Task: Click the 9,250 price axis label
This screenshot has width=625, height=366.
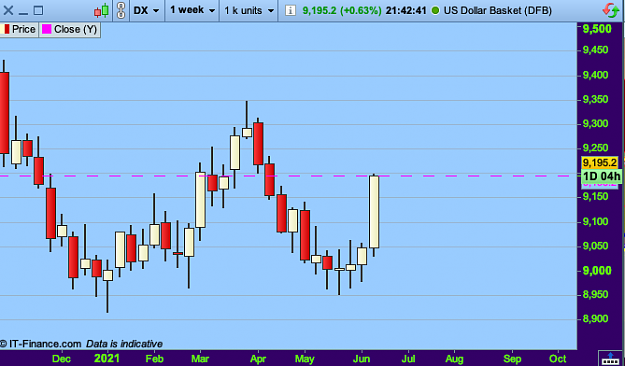Action: click(596, 148)
